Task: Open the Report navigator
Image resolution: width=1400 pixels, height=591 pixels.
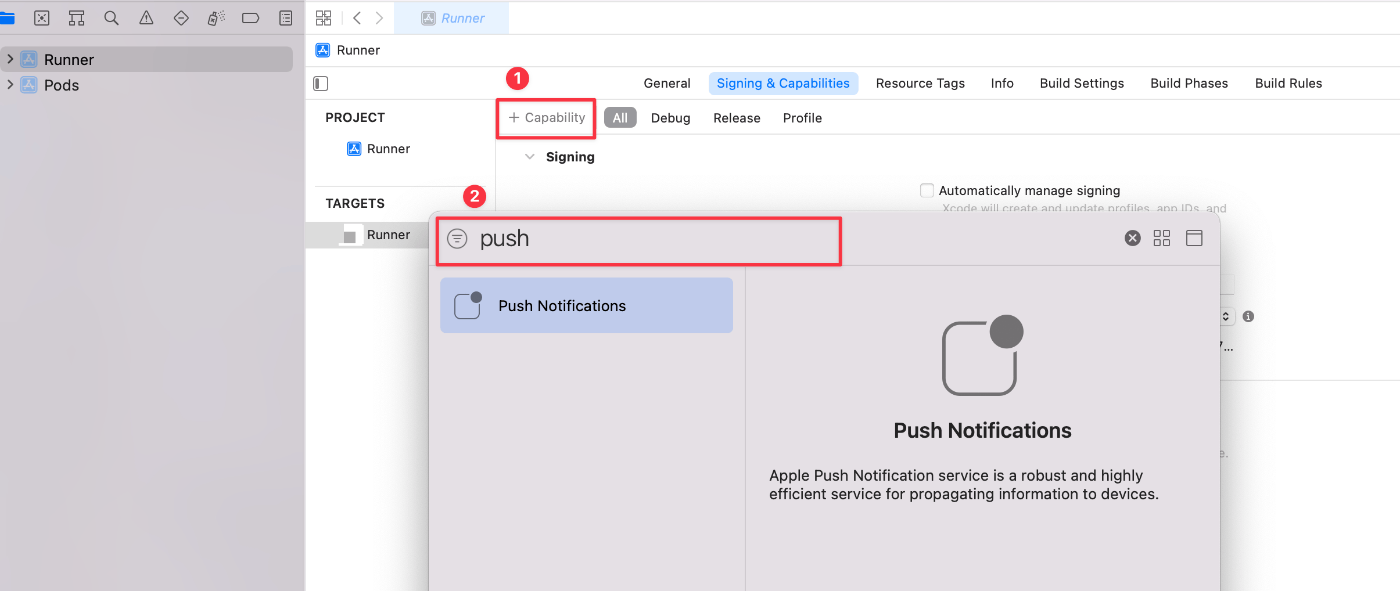Action: pyautogui.click(x=286, y=18)
